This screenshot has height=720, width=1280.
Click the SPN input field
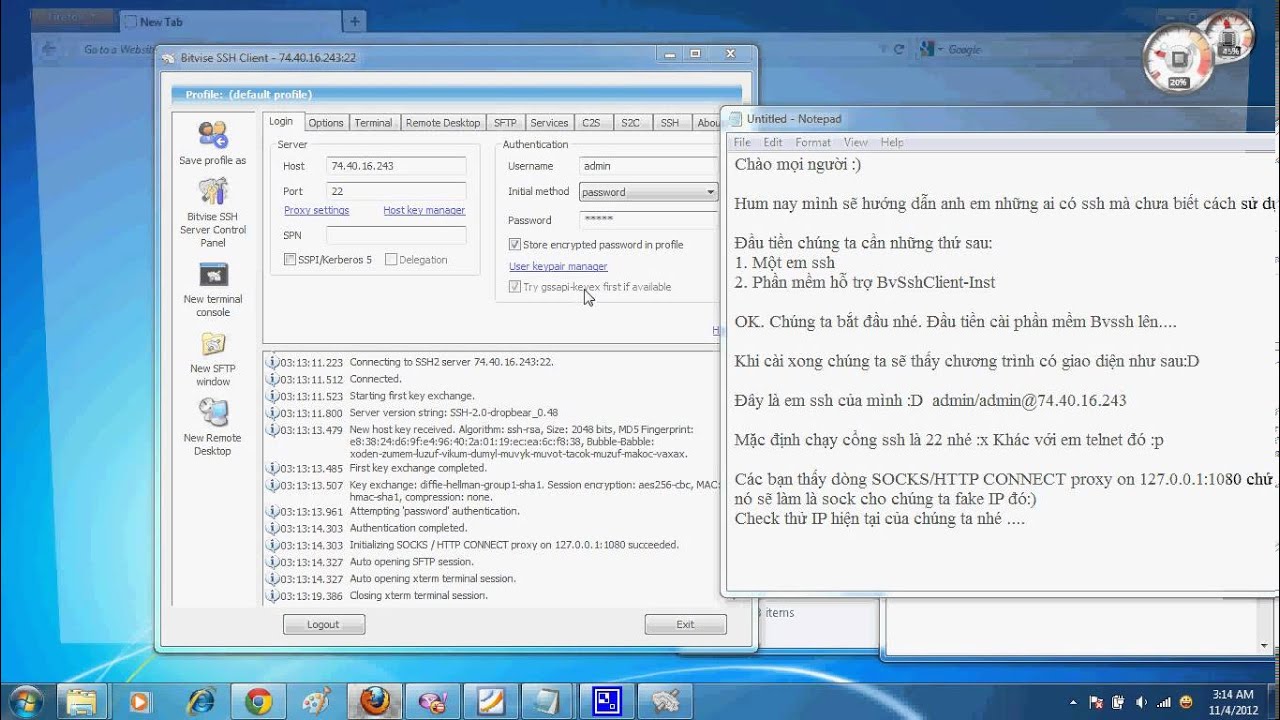coord(396,235)
